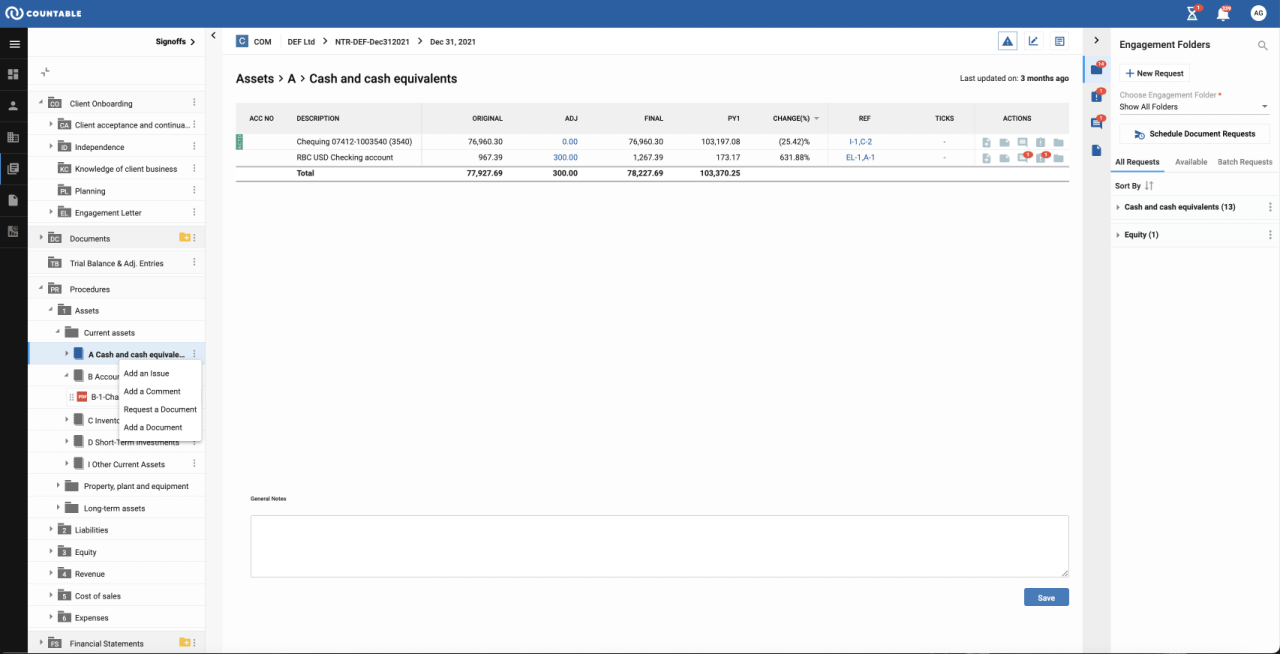
Task: Click the Save button under General Notes
Action: point(1046,597)
